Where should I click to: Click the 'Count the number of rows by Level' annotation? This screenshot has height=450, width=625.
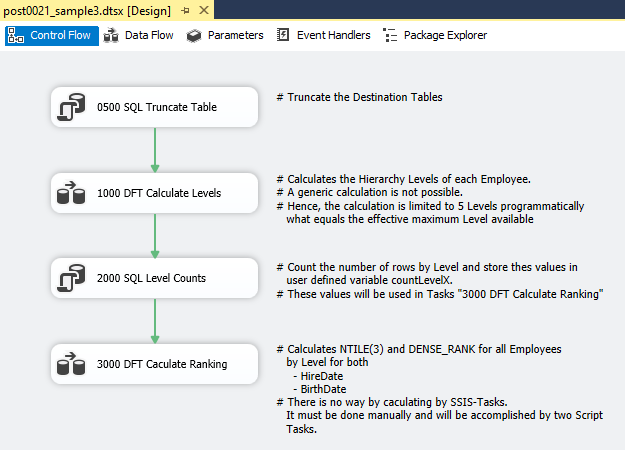(x=440, y=281)
